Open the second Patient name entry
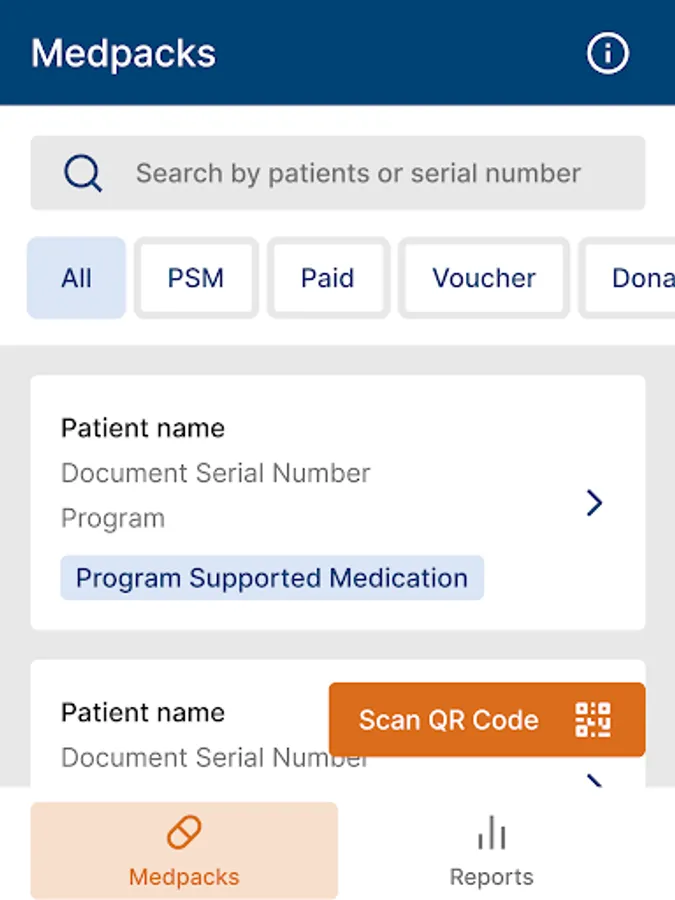 [x=143, y=713]
